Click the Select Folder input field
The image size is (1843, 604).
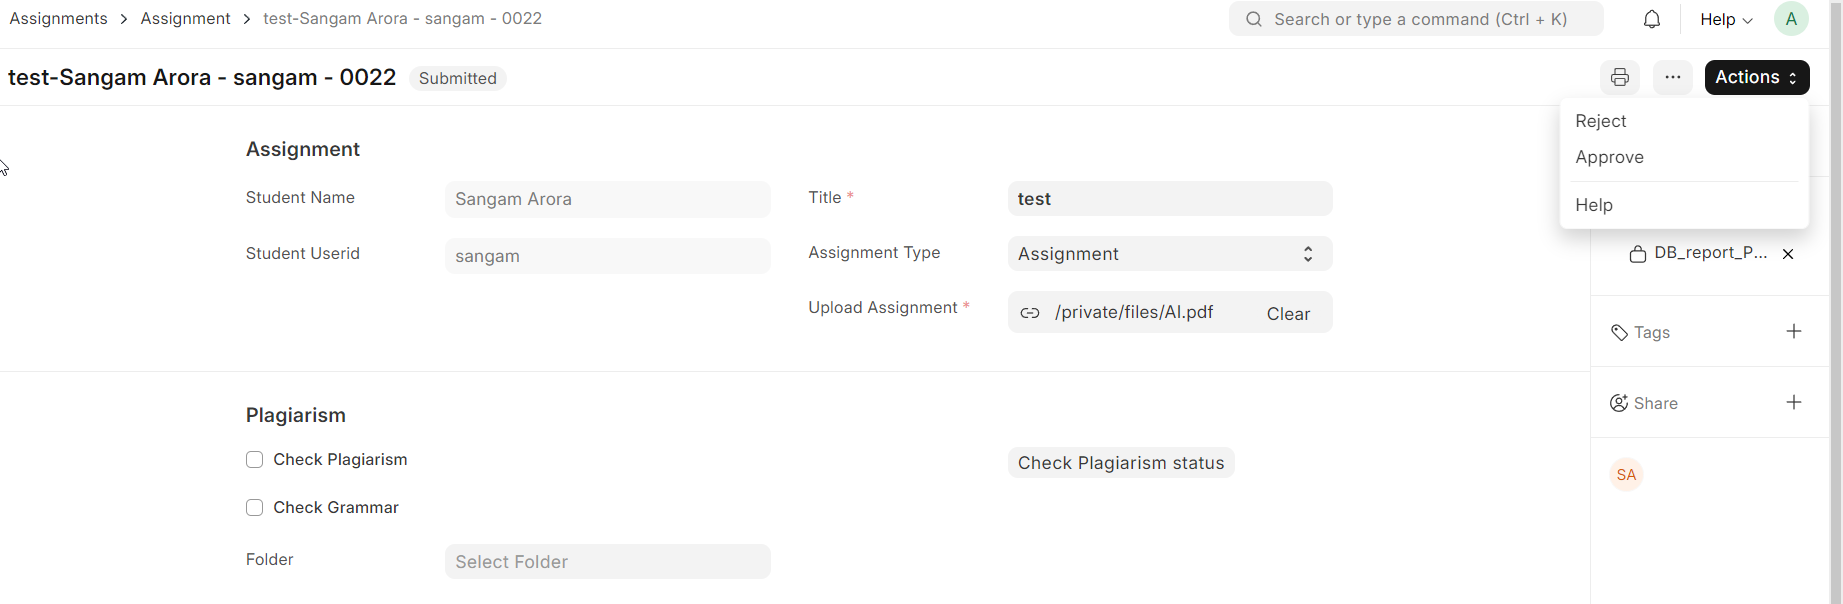(x=607, y=562)
